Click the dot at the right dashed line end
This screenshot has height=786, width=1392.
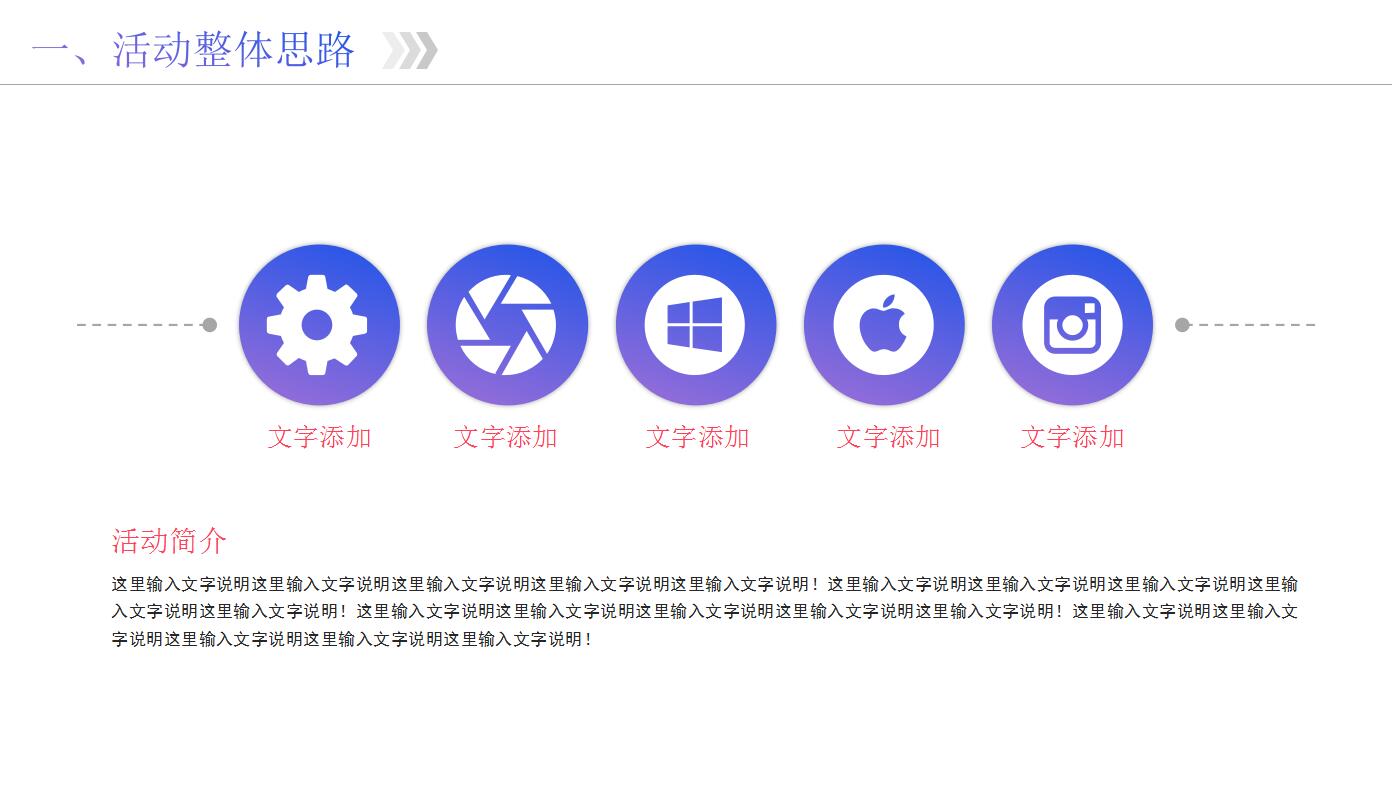[x=1181, y=324]
